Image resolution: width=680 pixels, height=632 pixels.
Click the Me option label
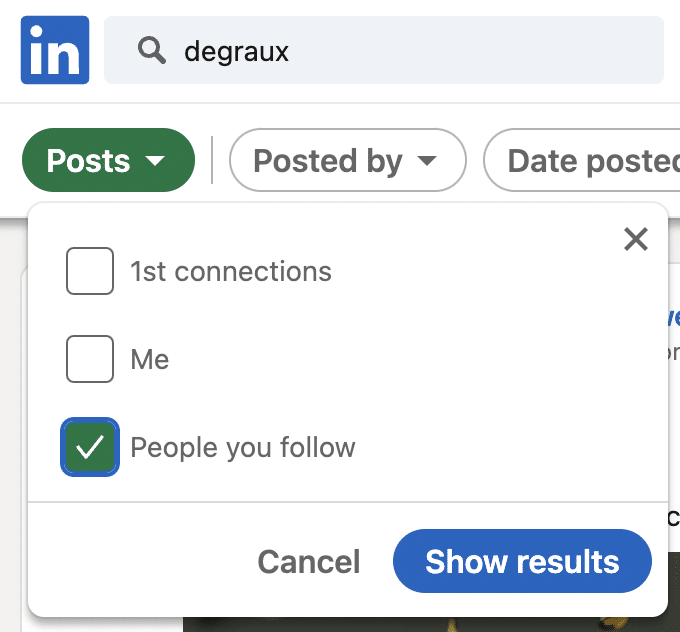pyautogui.click(x=150, y=359)
